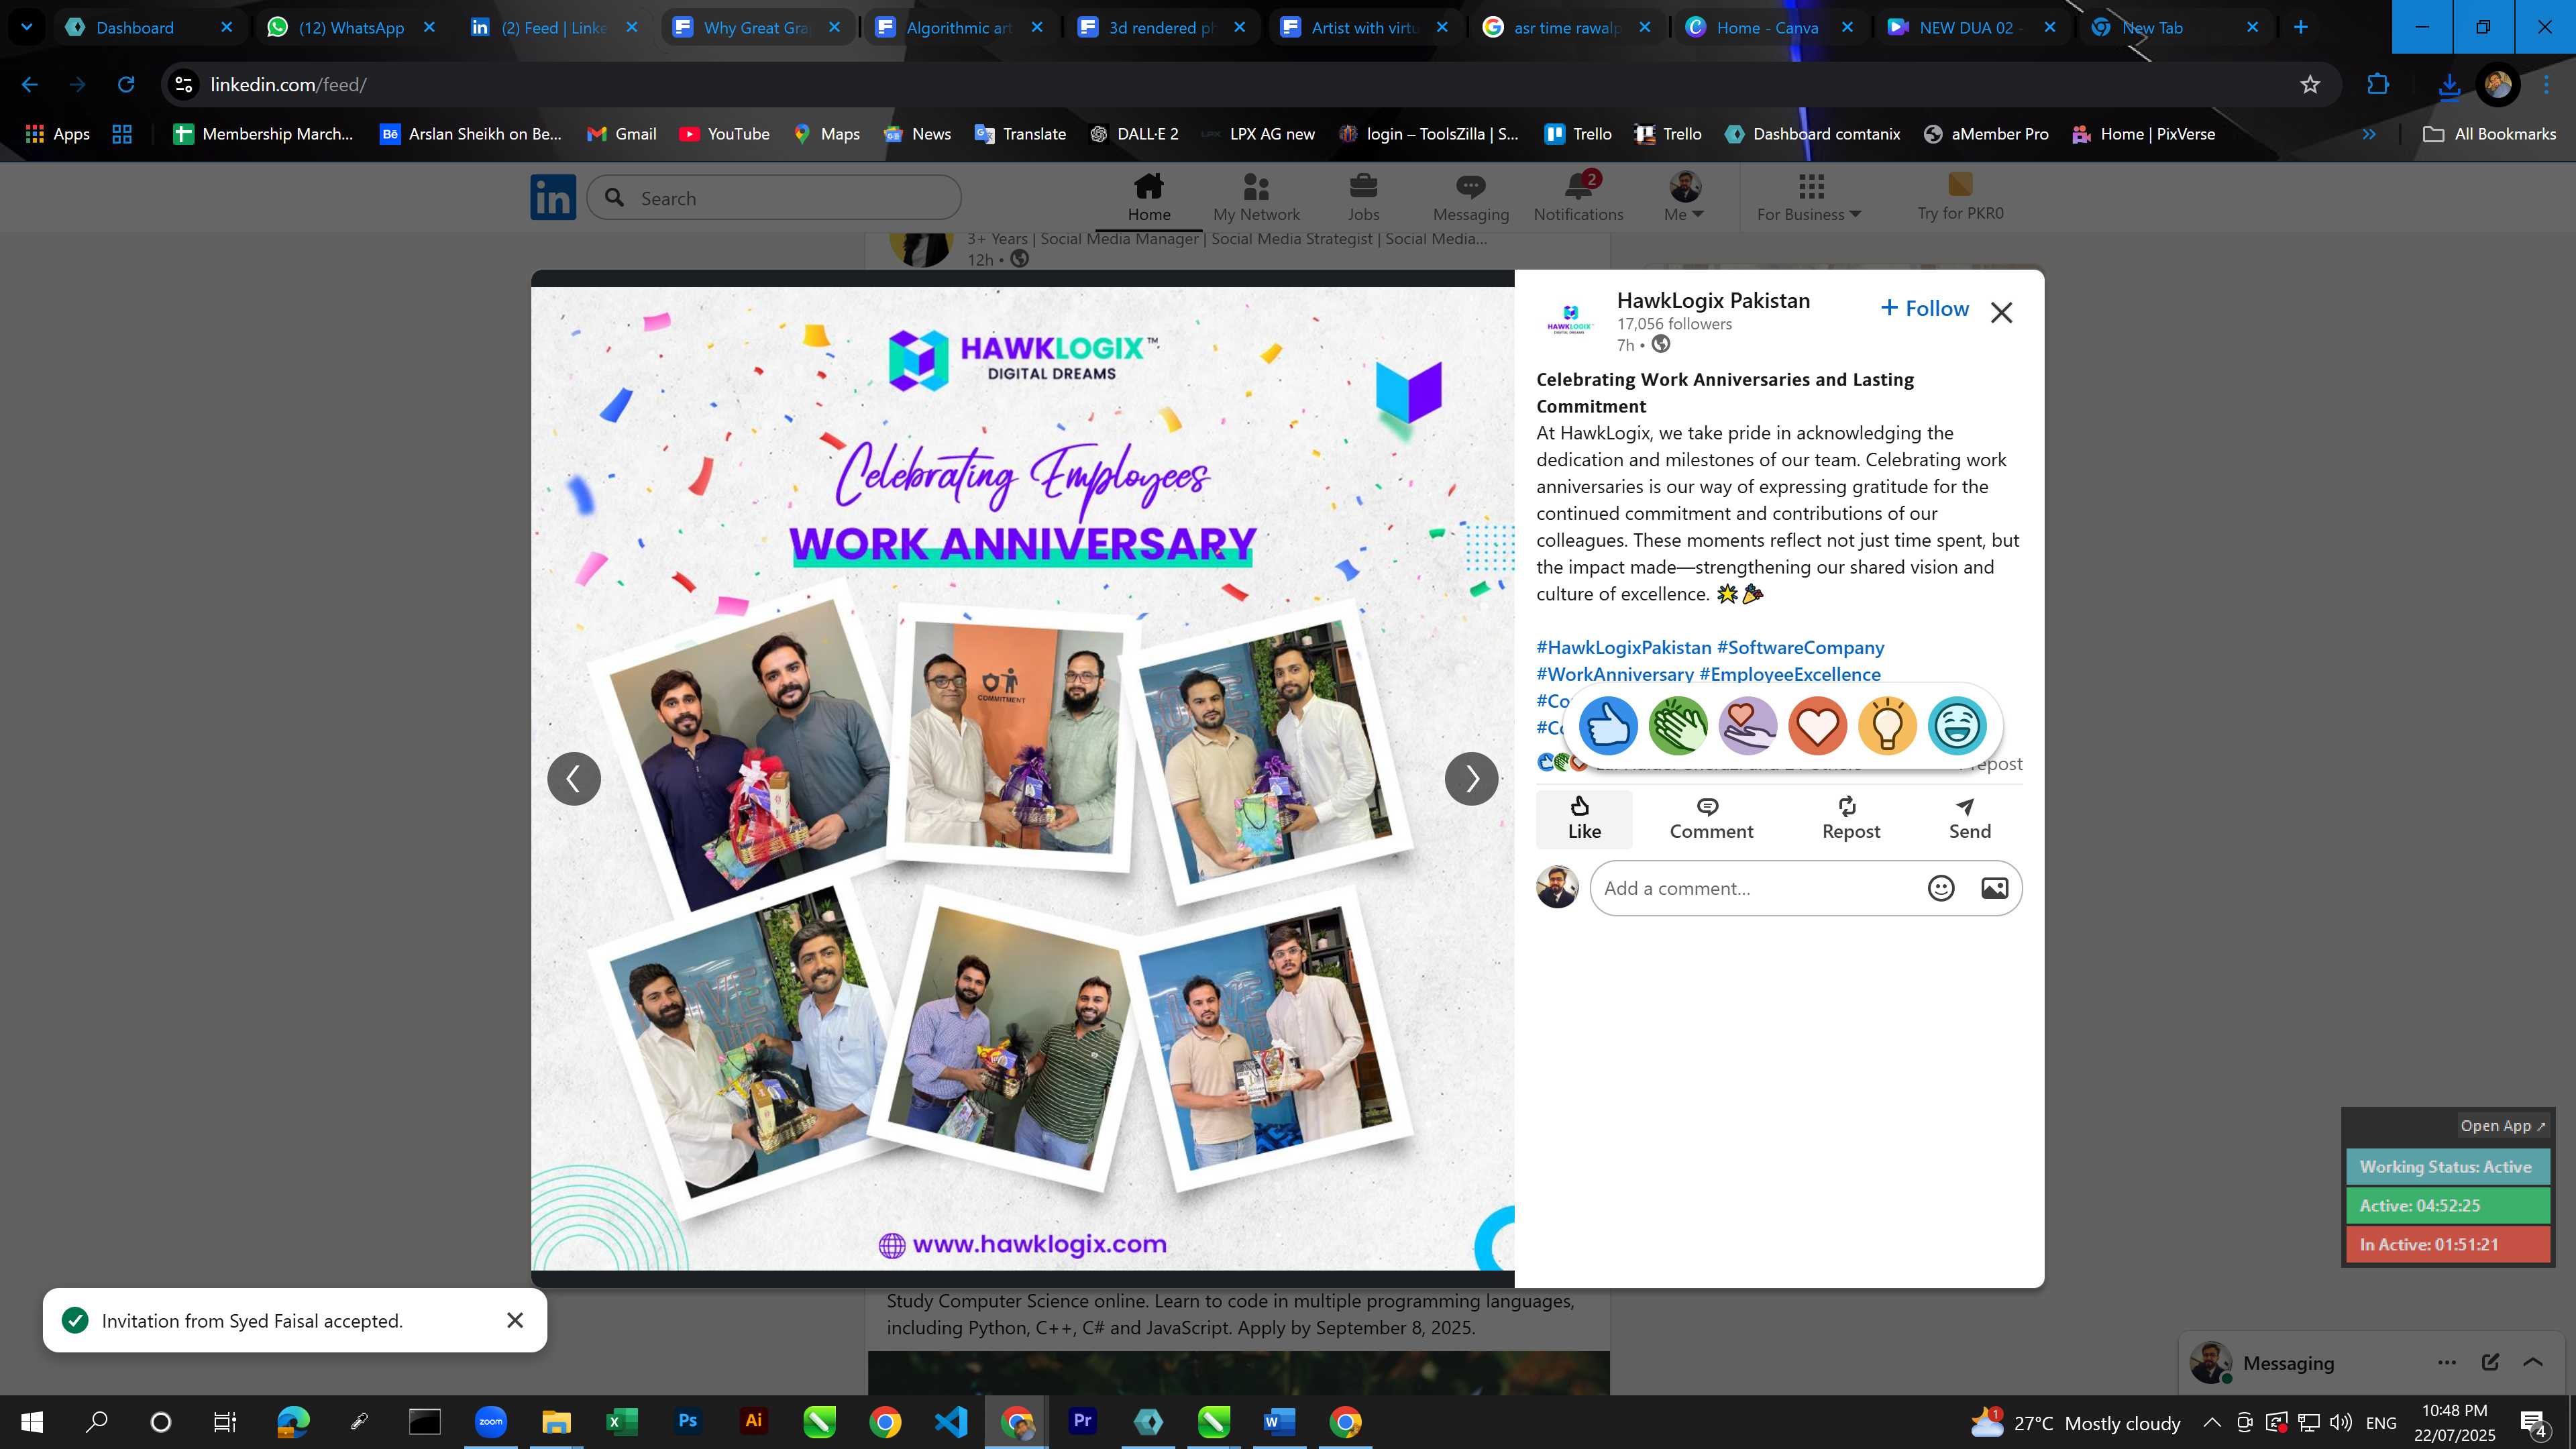Open the YouTube bookmark
The width and height of the screenshot is (2576, 1449).
tap(724, 134)
